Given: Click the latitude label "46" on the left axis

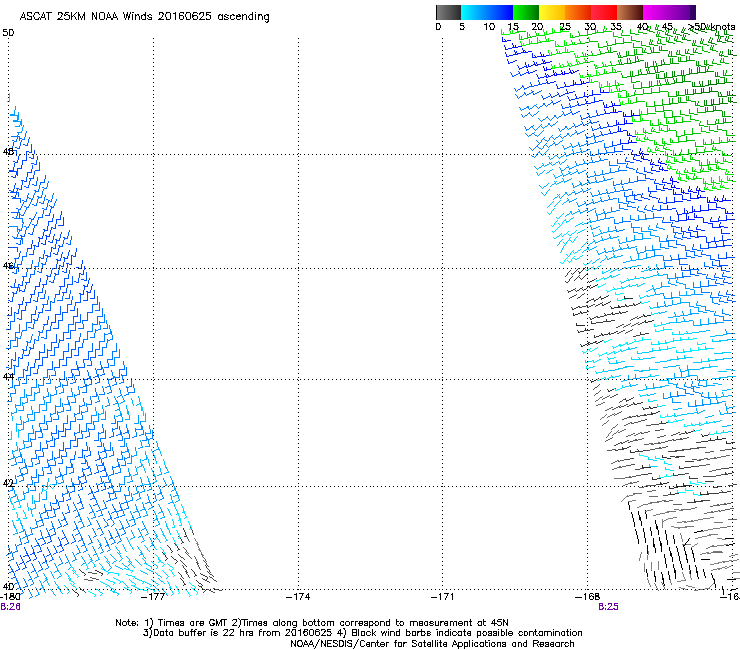Looking at the screenshot, I should tap(8, 266).
